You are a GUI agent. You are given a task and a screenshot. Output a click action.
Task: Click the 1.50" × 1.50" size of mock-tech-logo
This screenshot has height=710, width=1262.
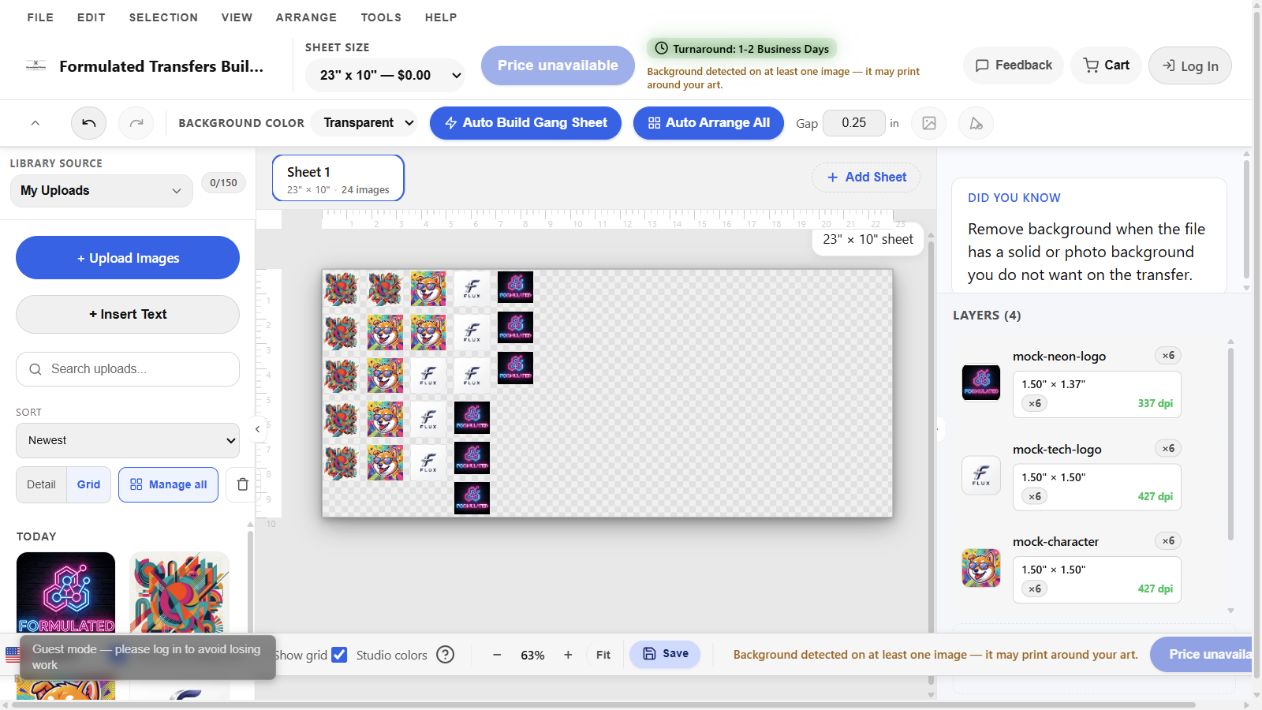1053,477
